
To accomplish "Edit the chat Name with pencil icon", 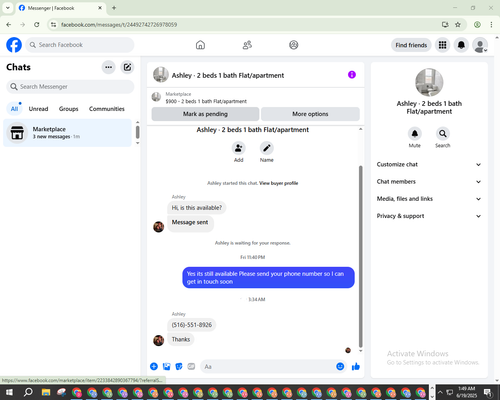I will click(267, 148).
